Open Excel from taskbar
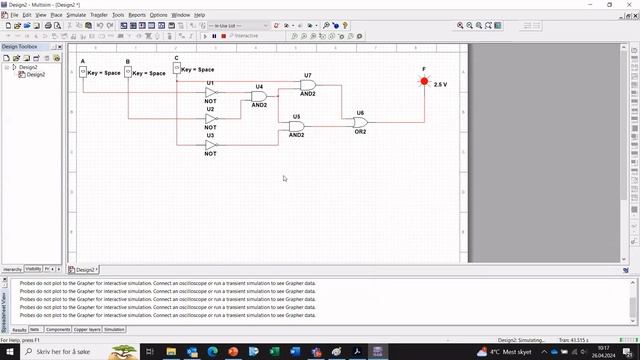This screenshot has width=640, height=360. [x=274, y=351]
